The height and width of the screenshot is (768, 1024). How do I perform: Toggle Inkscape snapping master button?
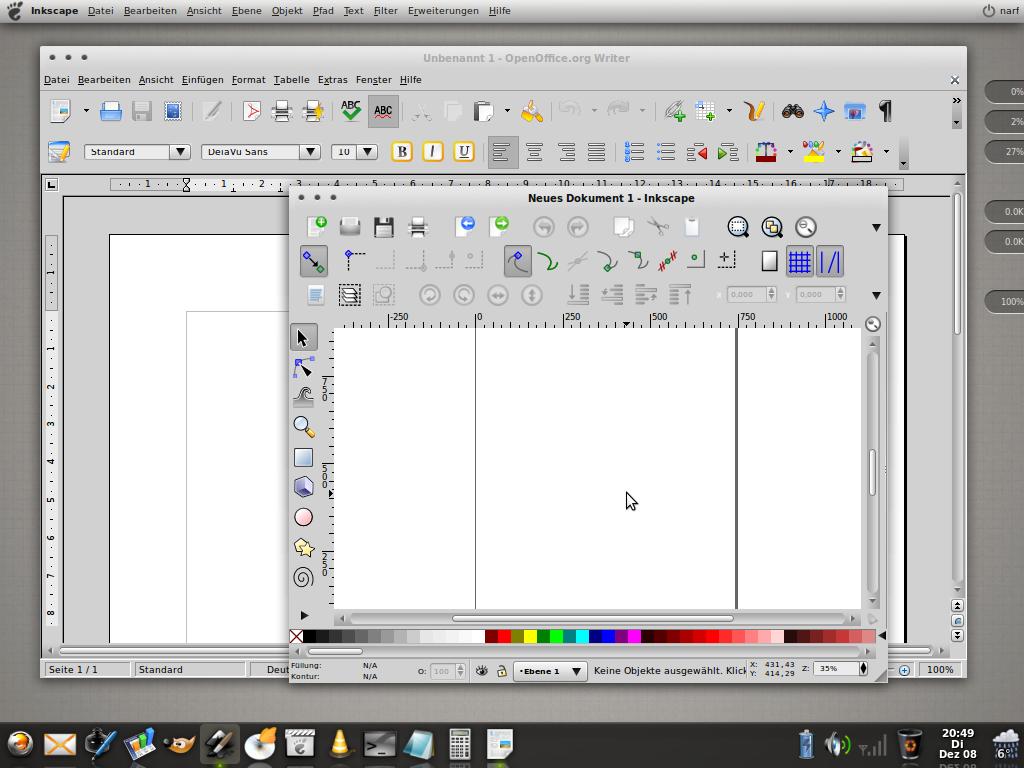pyautogui.click(x=313, y=261)
